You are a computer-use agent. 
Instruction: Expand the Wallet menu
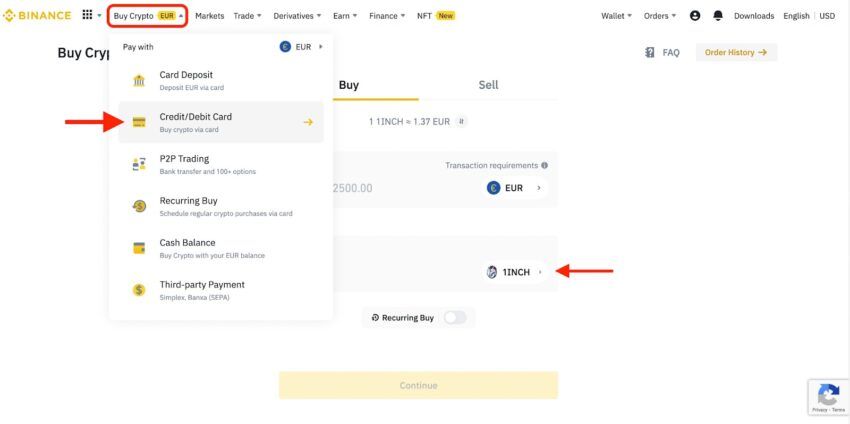616,16
